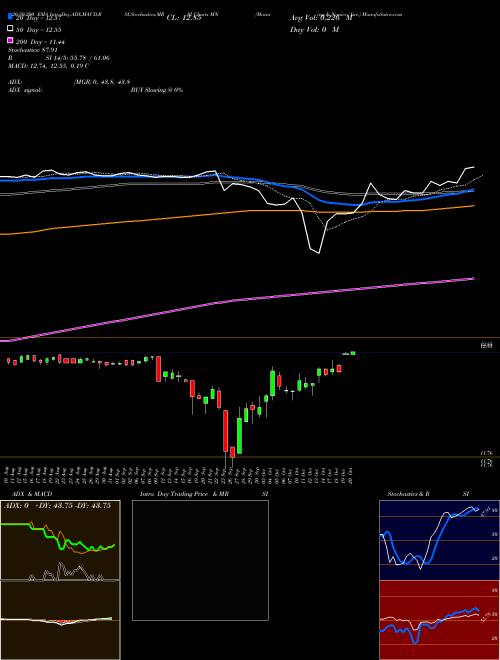Click the blue-background Stochastics chart panel
Viewport: 500px width, 660px height.
click(439, 540)
